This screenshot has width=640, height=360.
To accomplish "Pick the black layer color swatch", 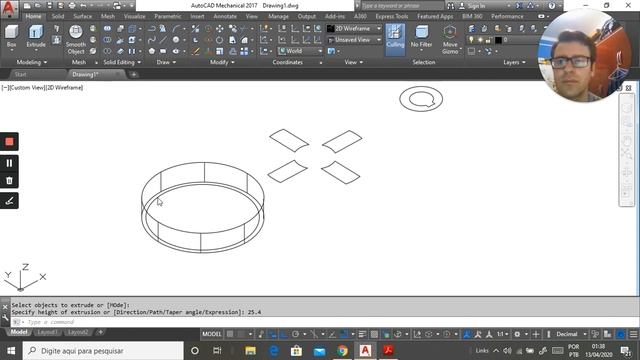I will (498, 40).
